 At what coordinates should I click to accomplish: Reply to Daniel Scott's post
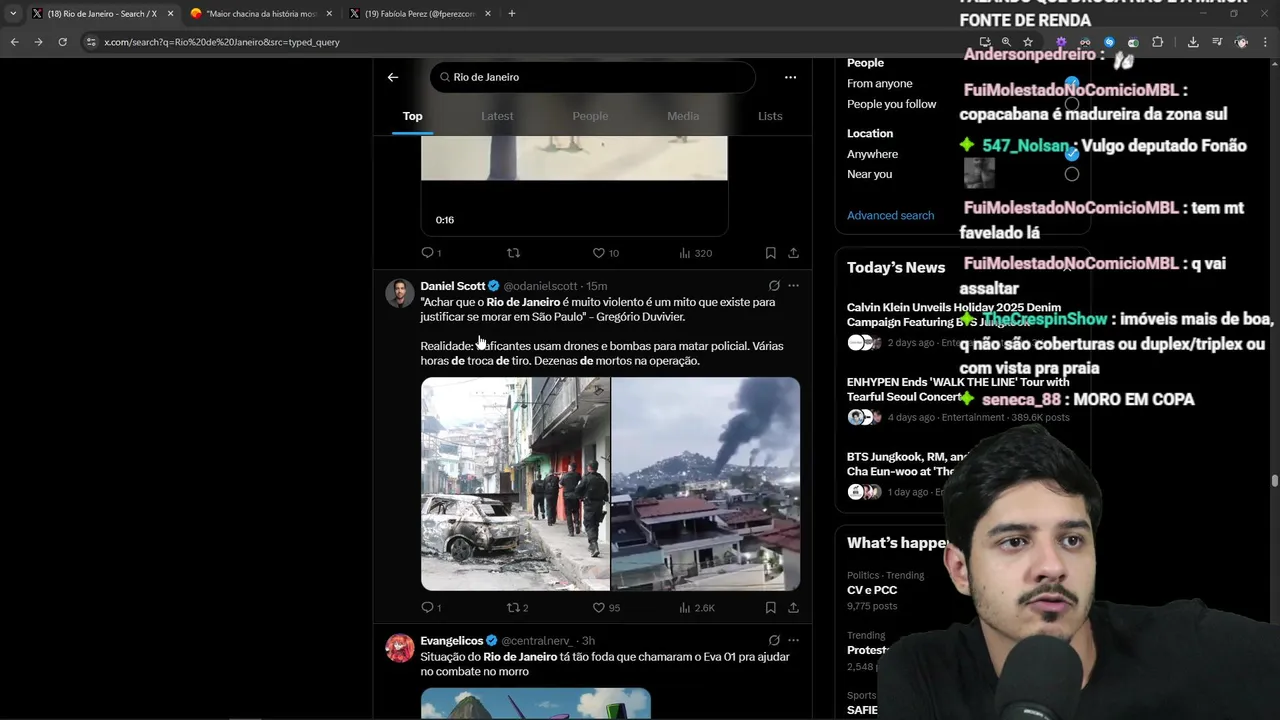click(x=431, y=608)
